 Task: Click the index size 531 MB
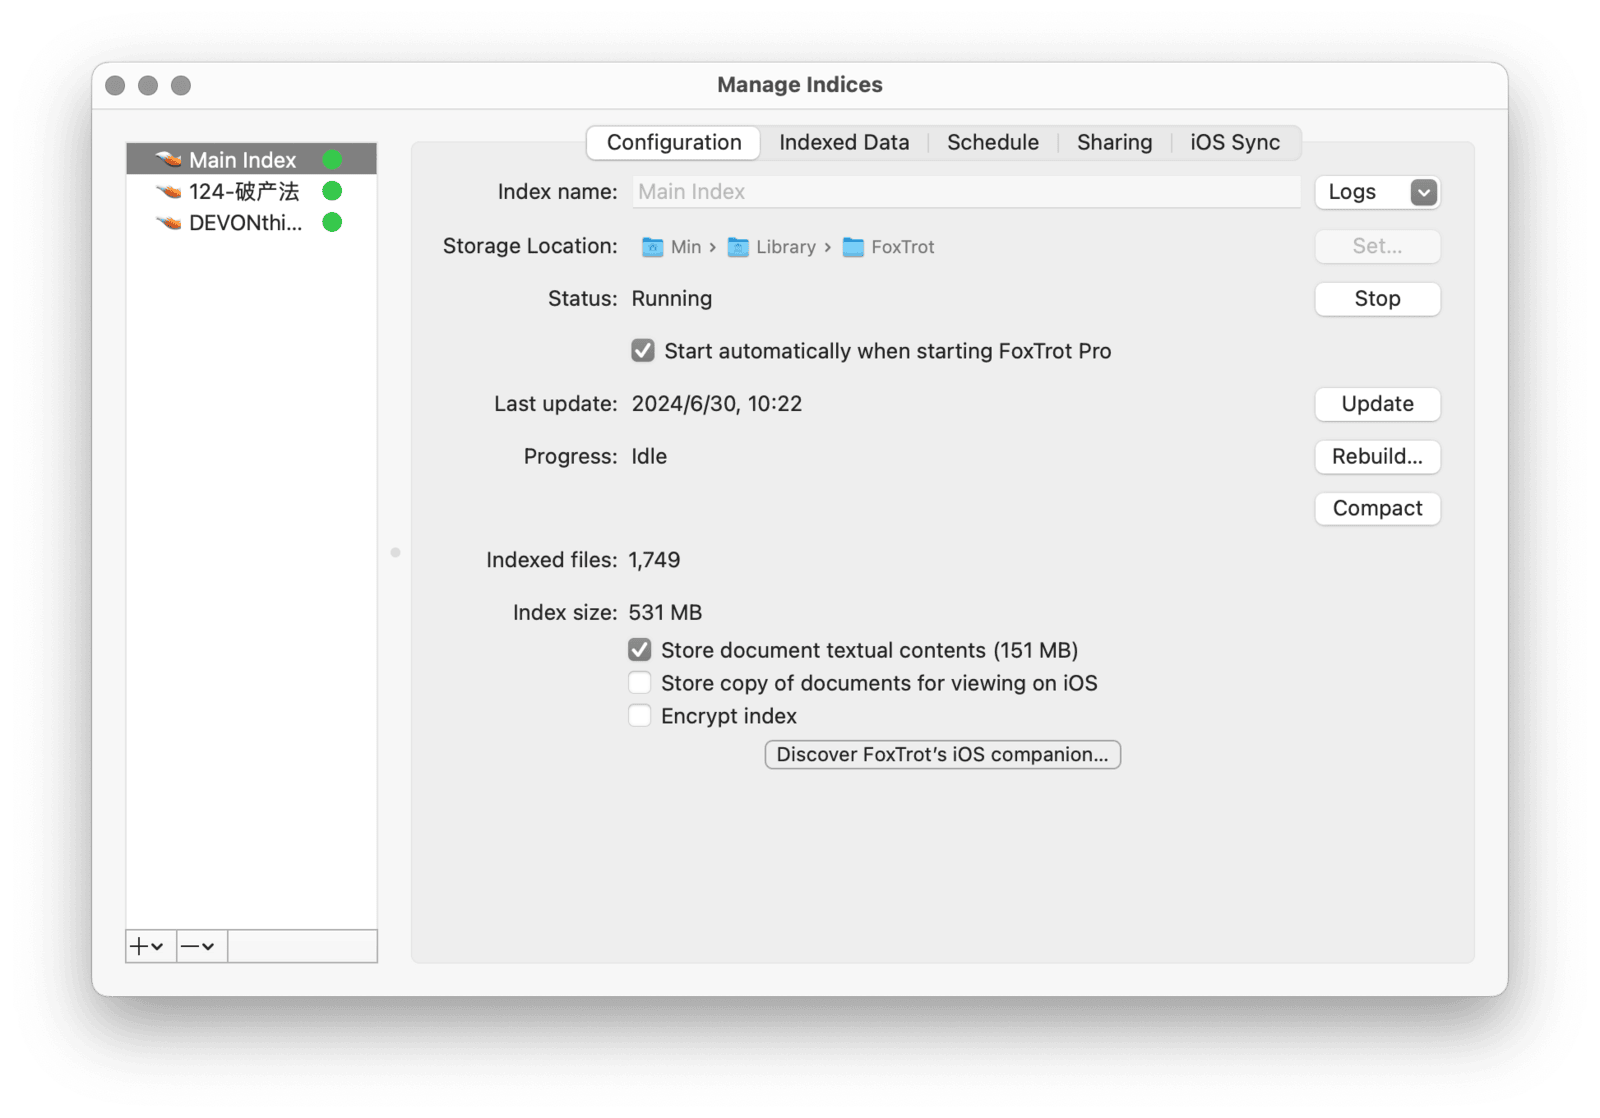[x=665, y=612]
